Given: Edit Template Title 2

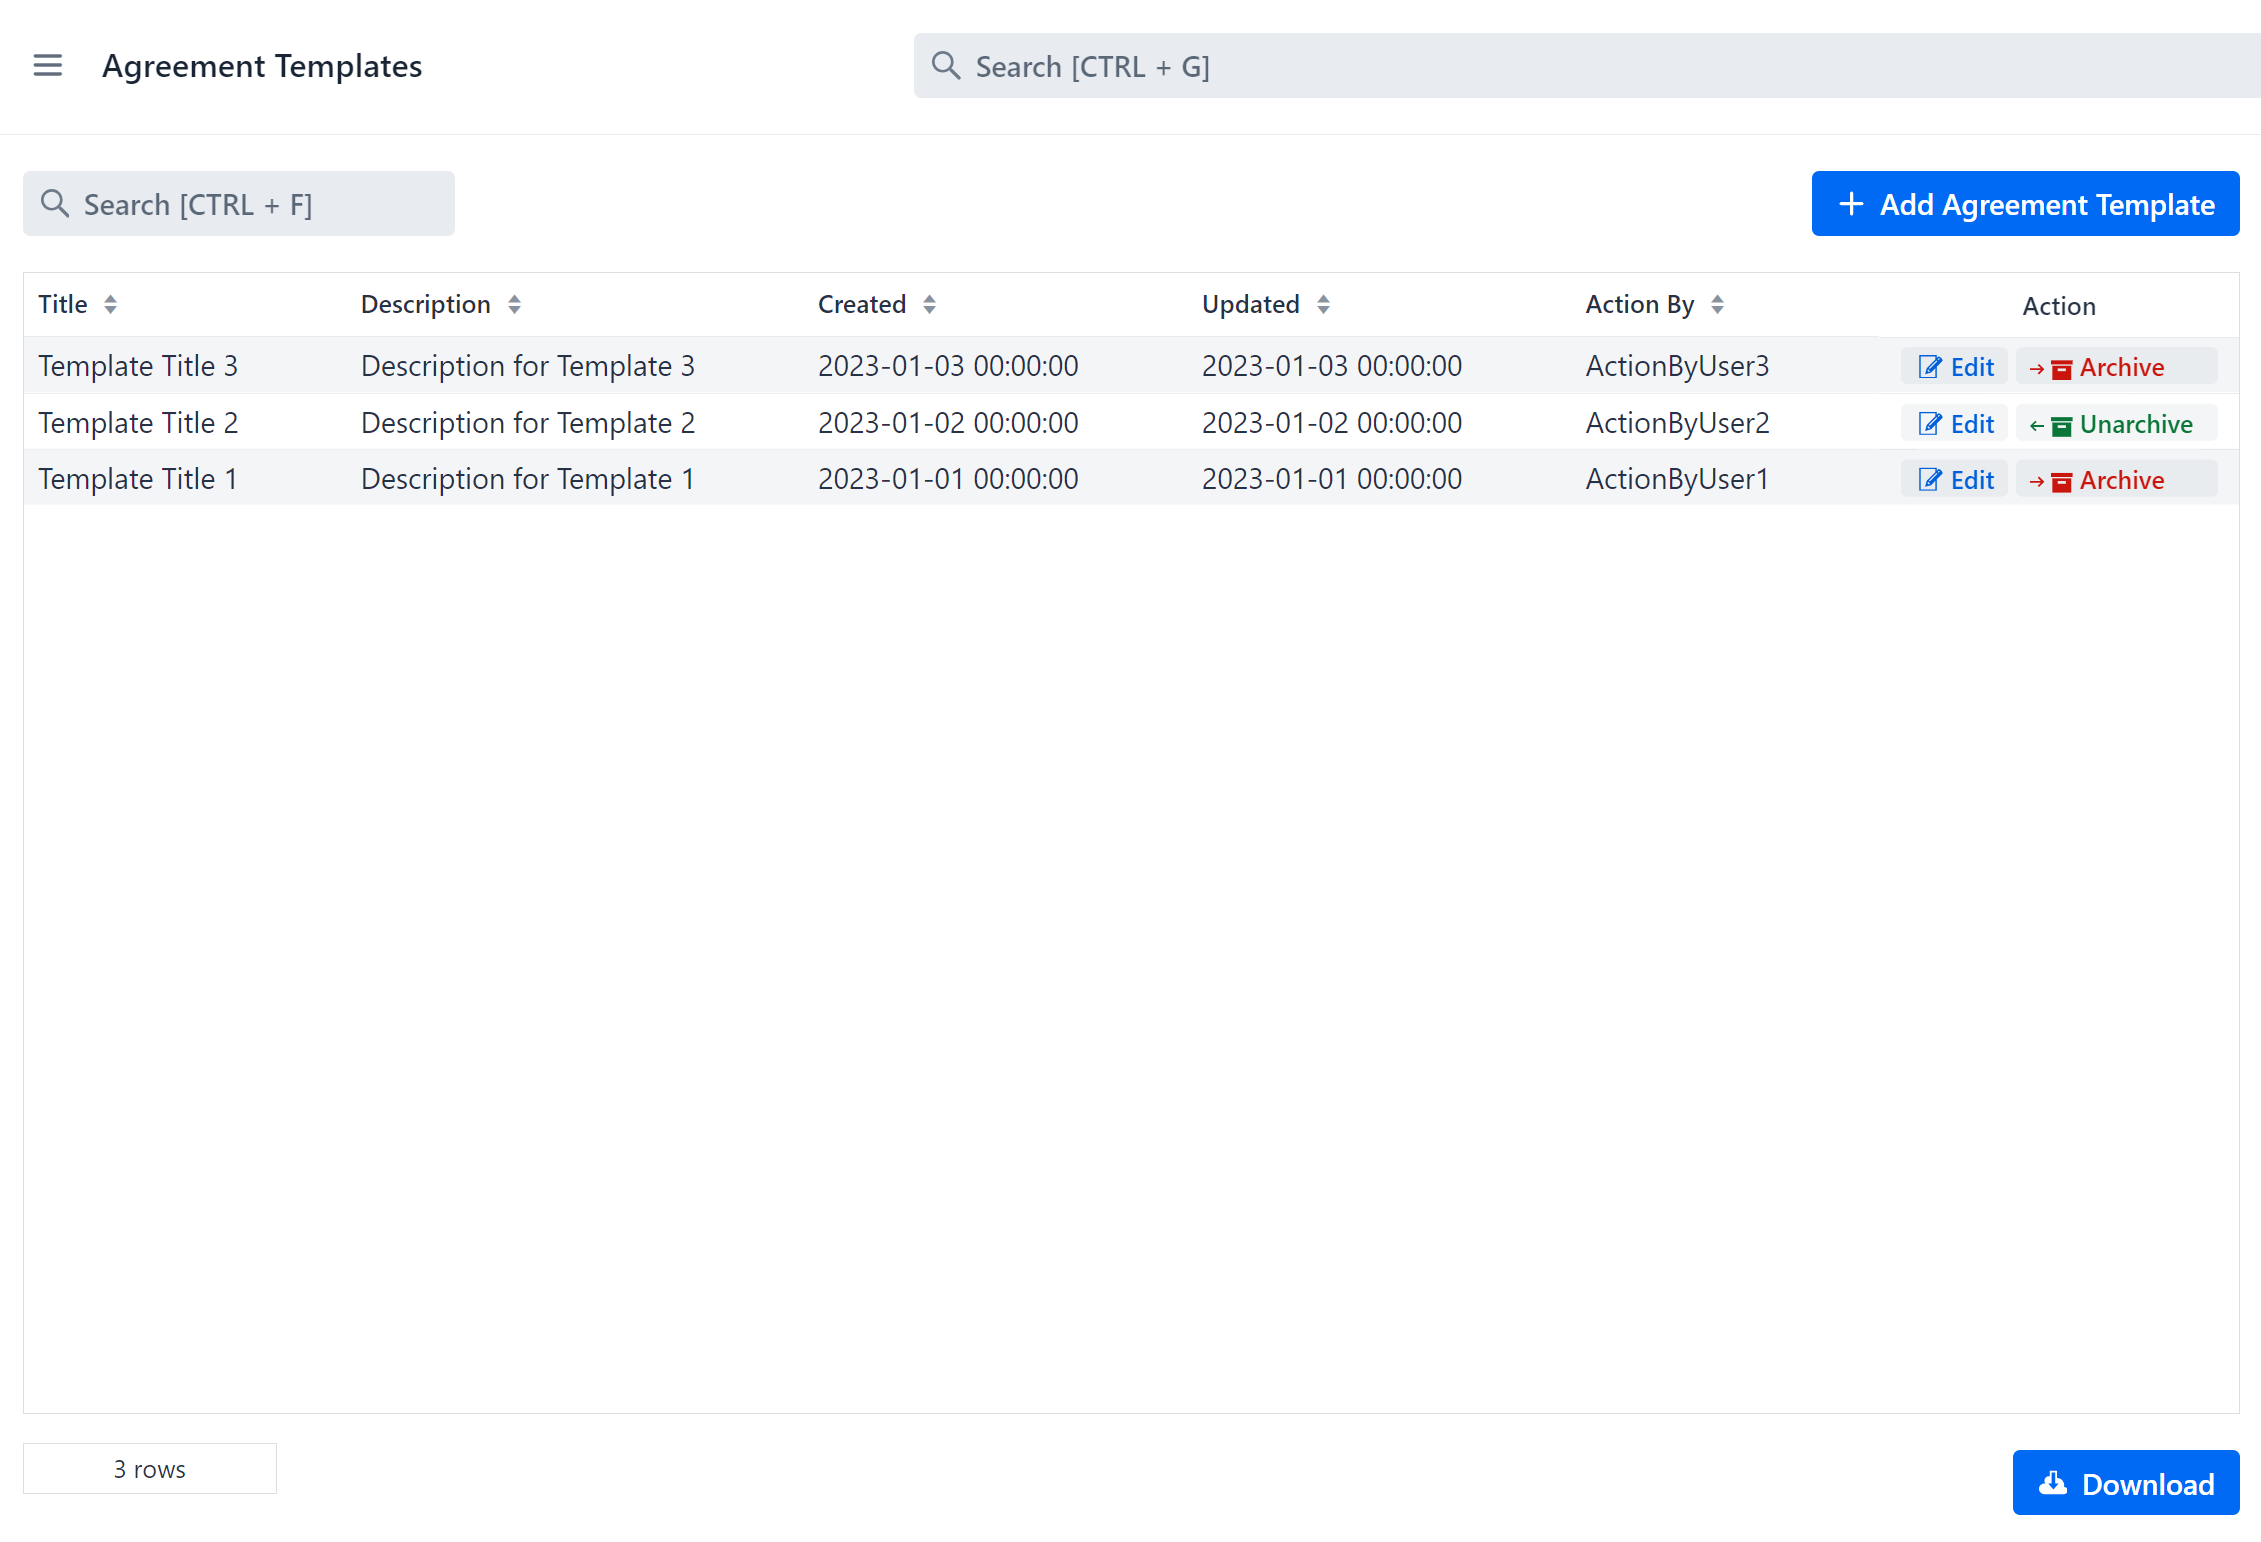Looking at the screenshot, I should click(x=1955, y=424).
